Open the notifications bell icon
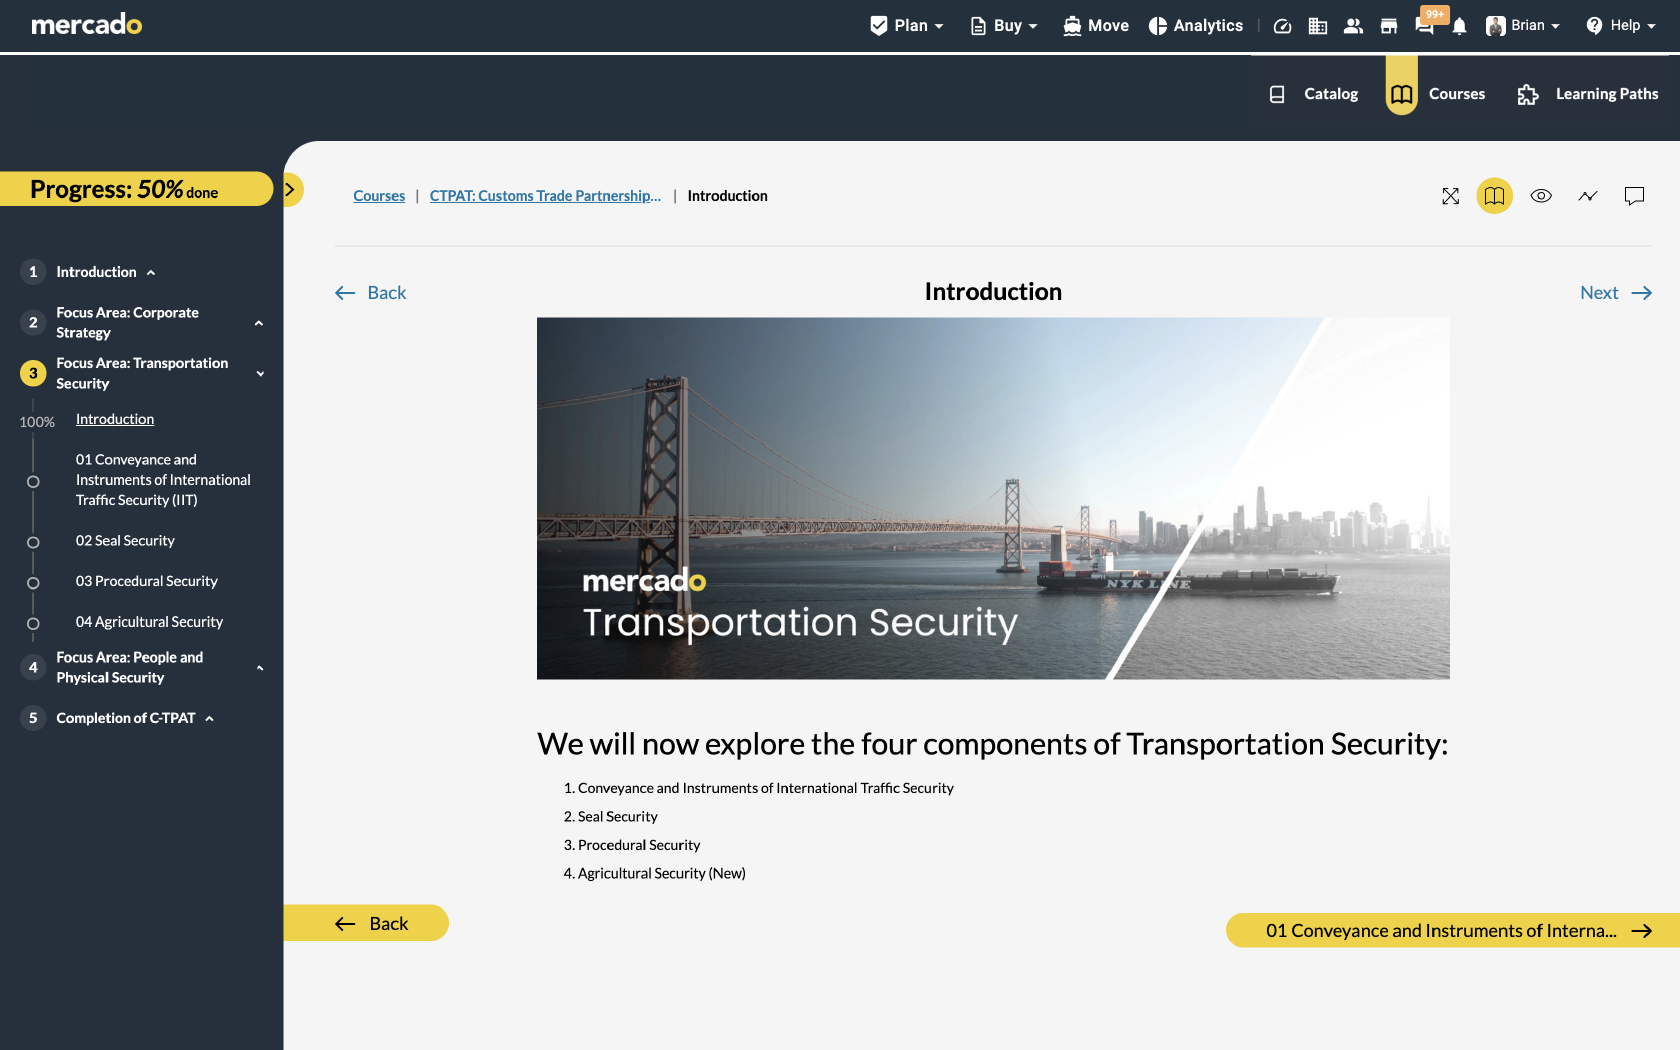Viewport: 1680px width, 1050px height. [1459, 27]
